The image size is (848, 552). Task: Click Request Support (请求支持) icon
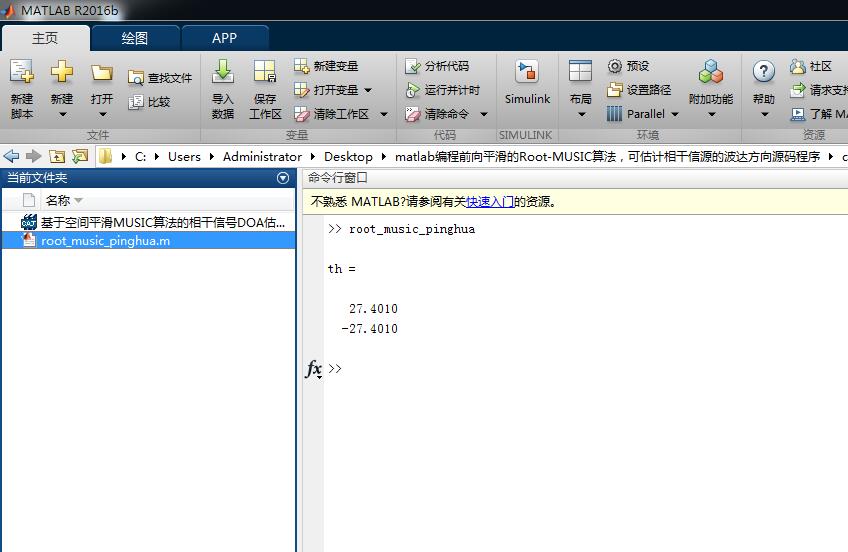tap(798, 90)
